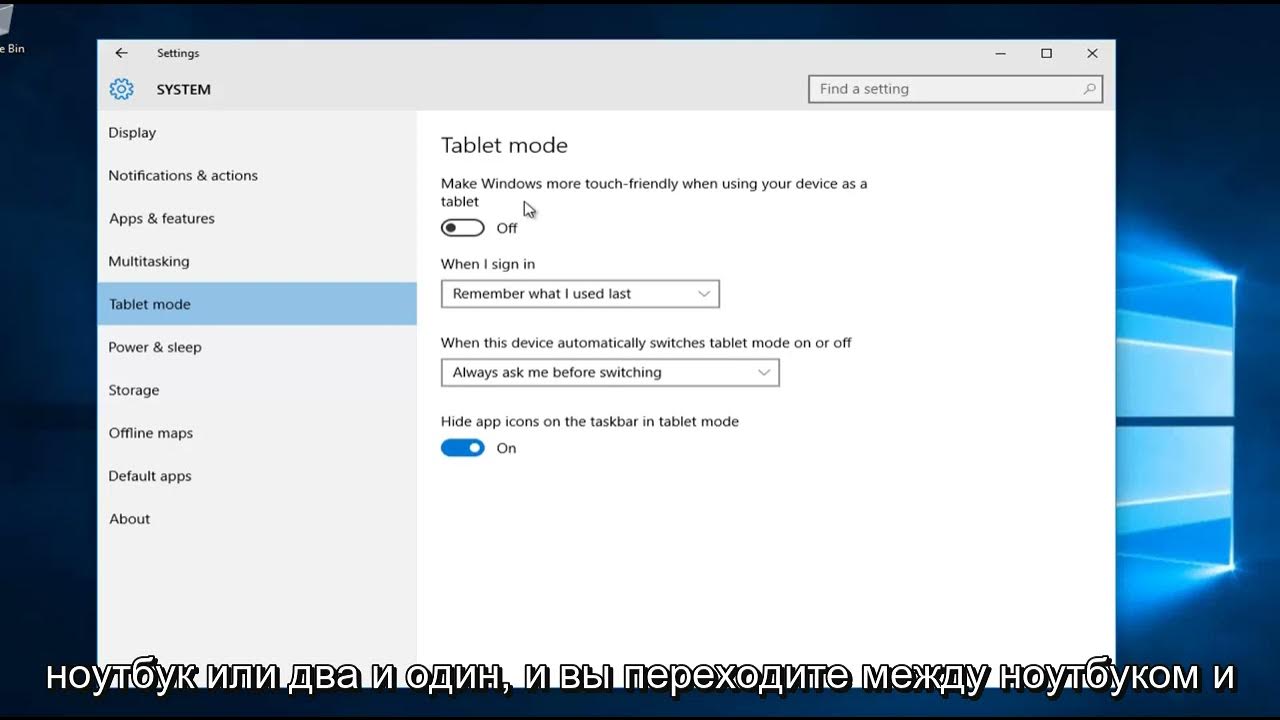Click the 'When I sign in' label

(x=488, y=265)
